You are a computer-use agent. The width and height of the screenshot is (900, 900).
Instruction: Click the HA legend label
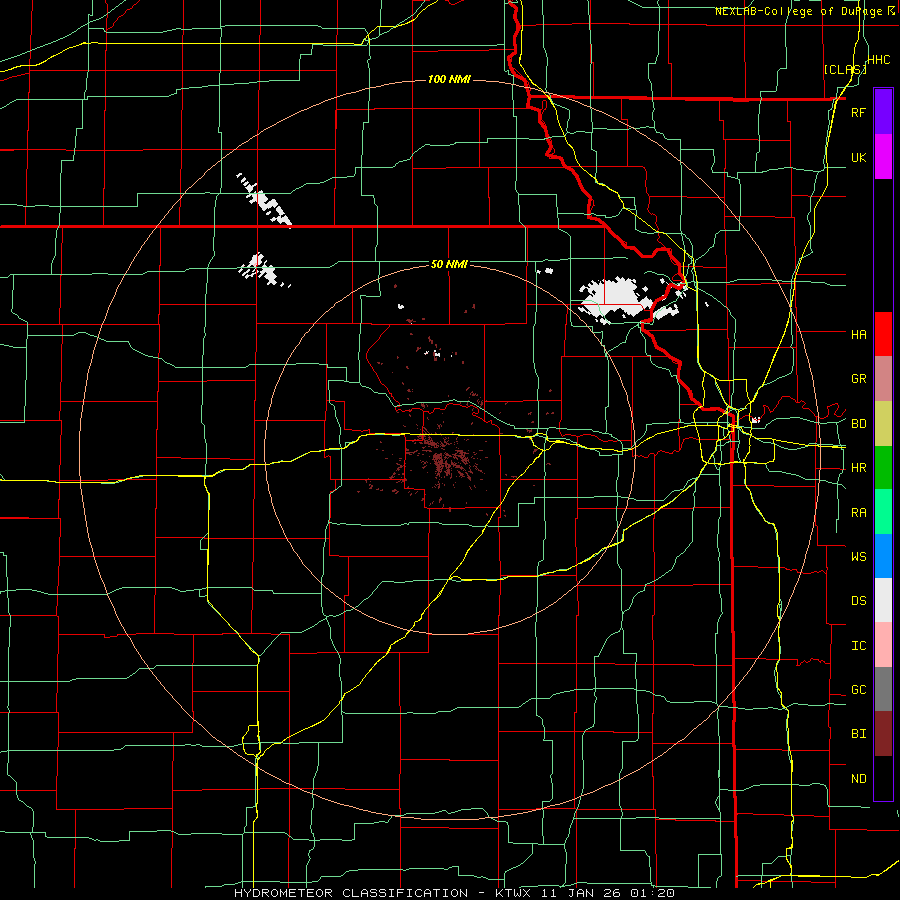[x=858, y=335]
